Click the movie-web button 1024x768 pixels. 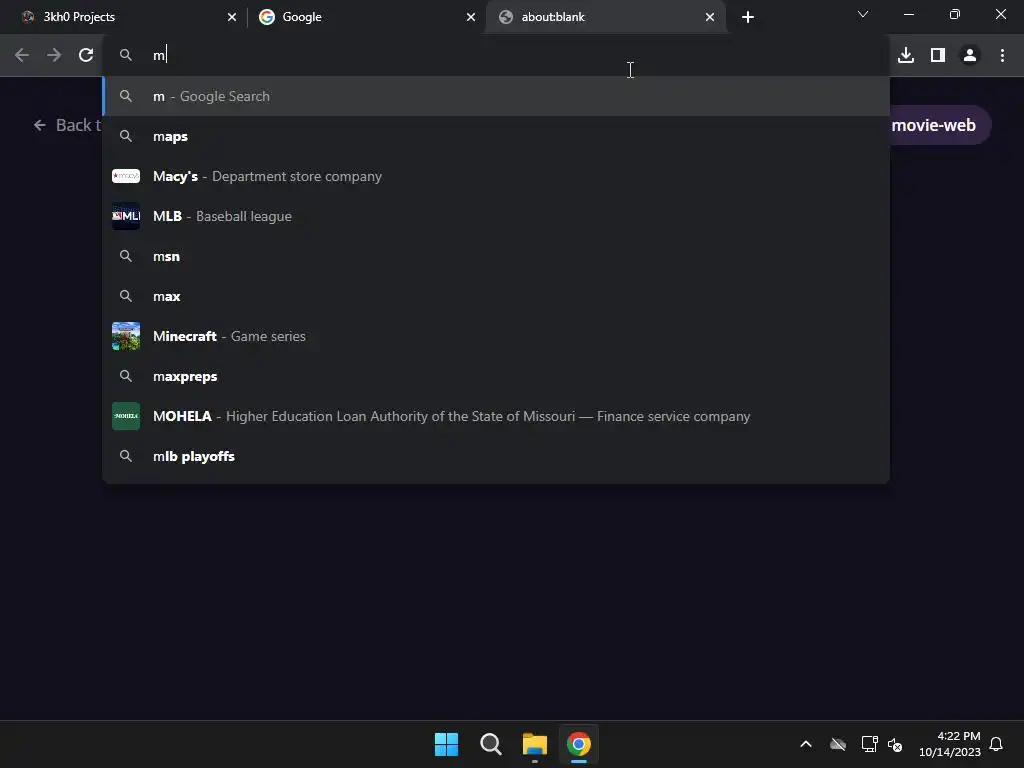click(939, 125)
